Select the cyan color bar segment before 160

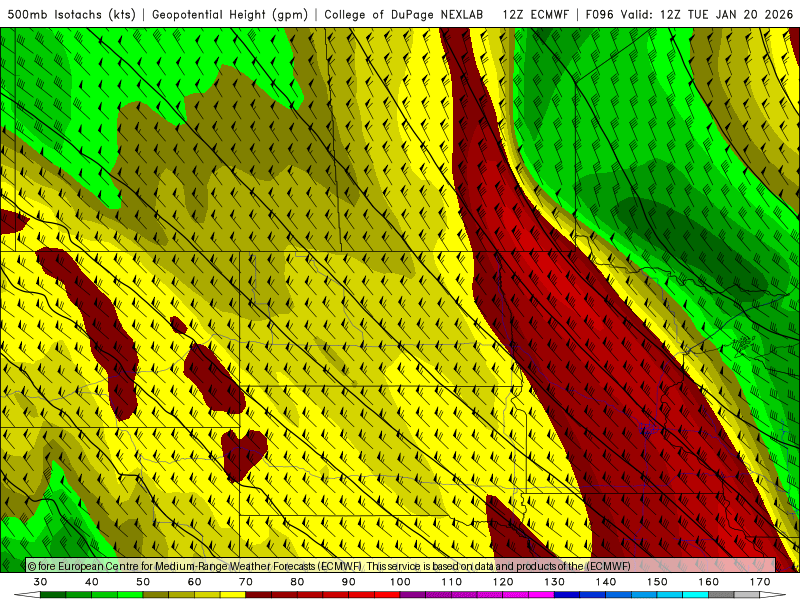pyautogui.click(x=695, y=594)
